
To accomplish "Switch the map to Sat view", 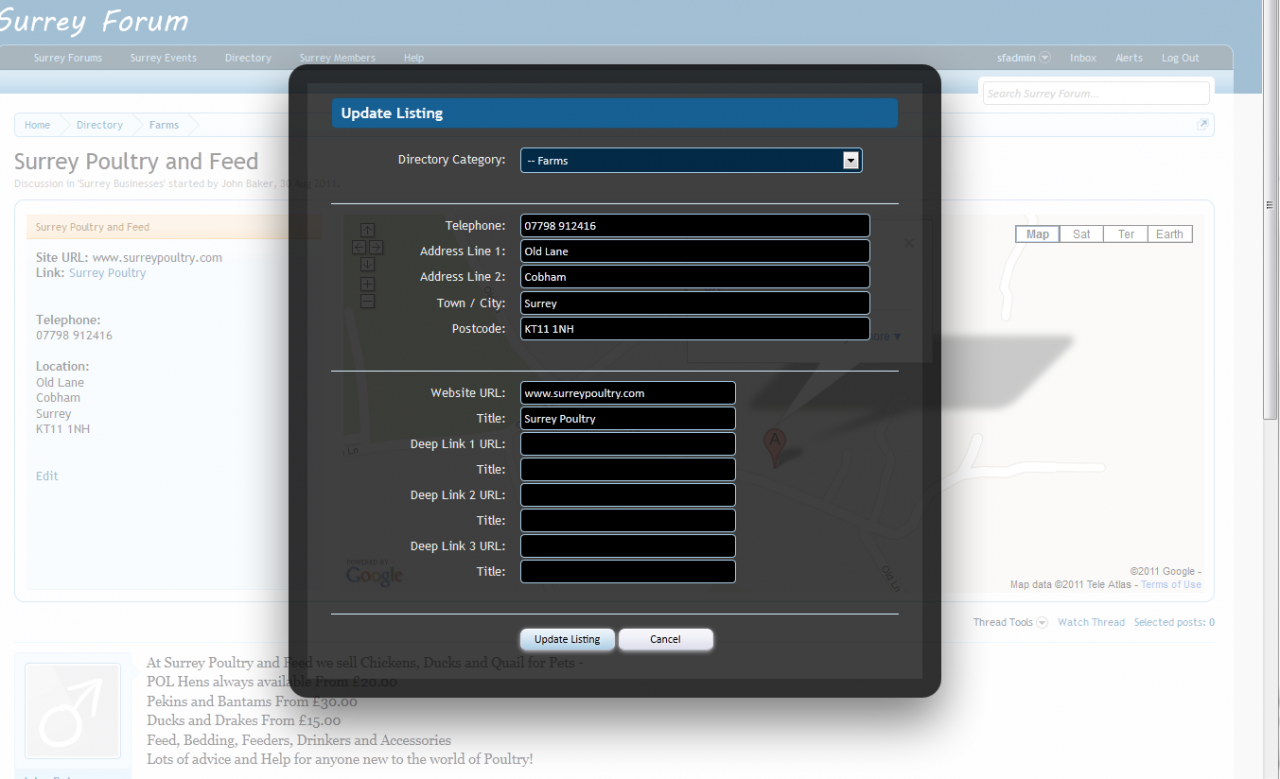I will pyautogui.click(x=1081, y=234).
